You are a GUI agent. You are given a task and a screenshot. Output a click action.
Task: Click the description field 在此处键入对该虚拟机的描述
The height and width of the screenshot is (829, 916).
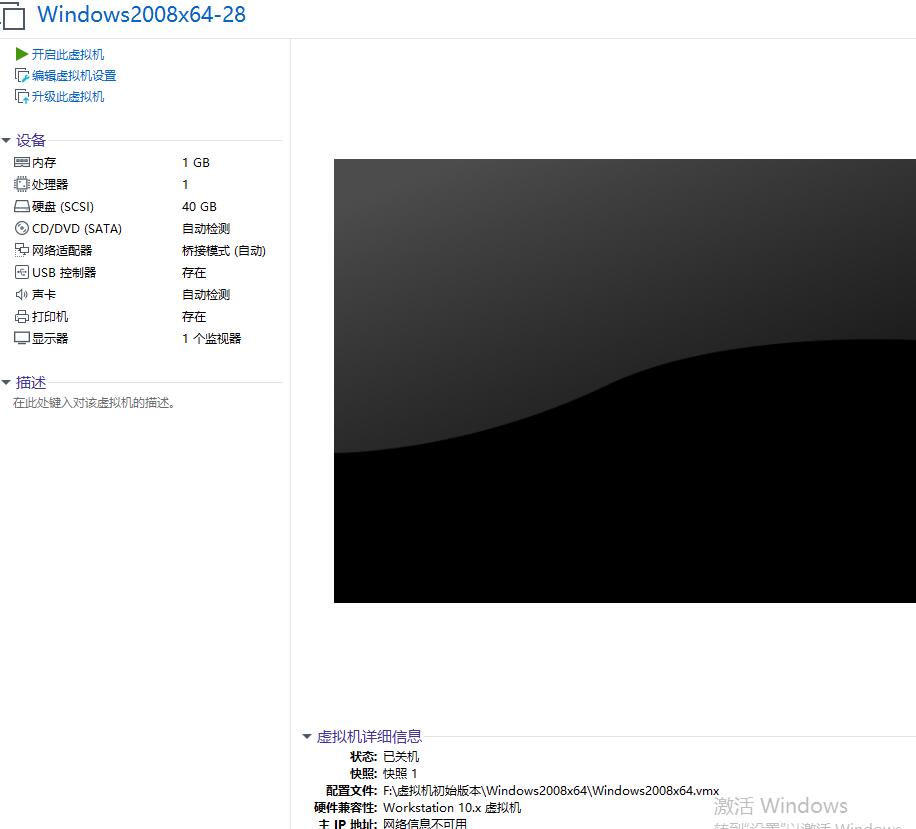(94, 403)
